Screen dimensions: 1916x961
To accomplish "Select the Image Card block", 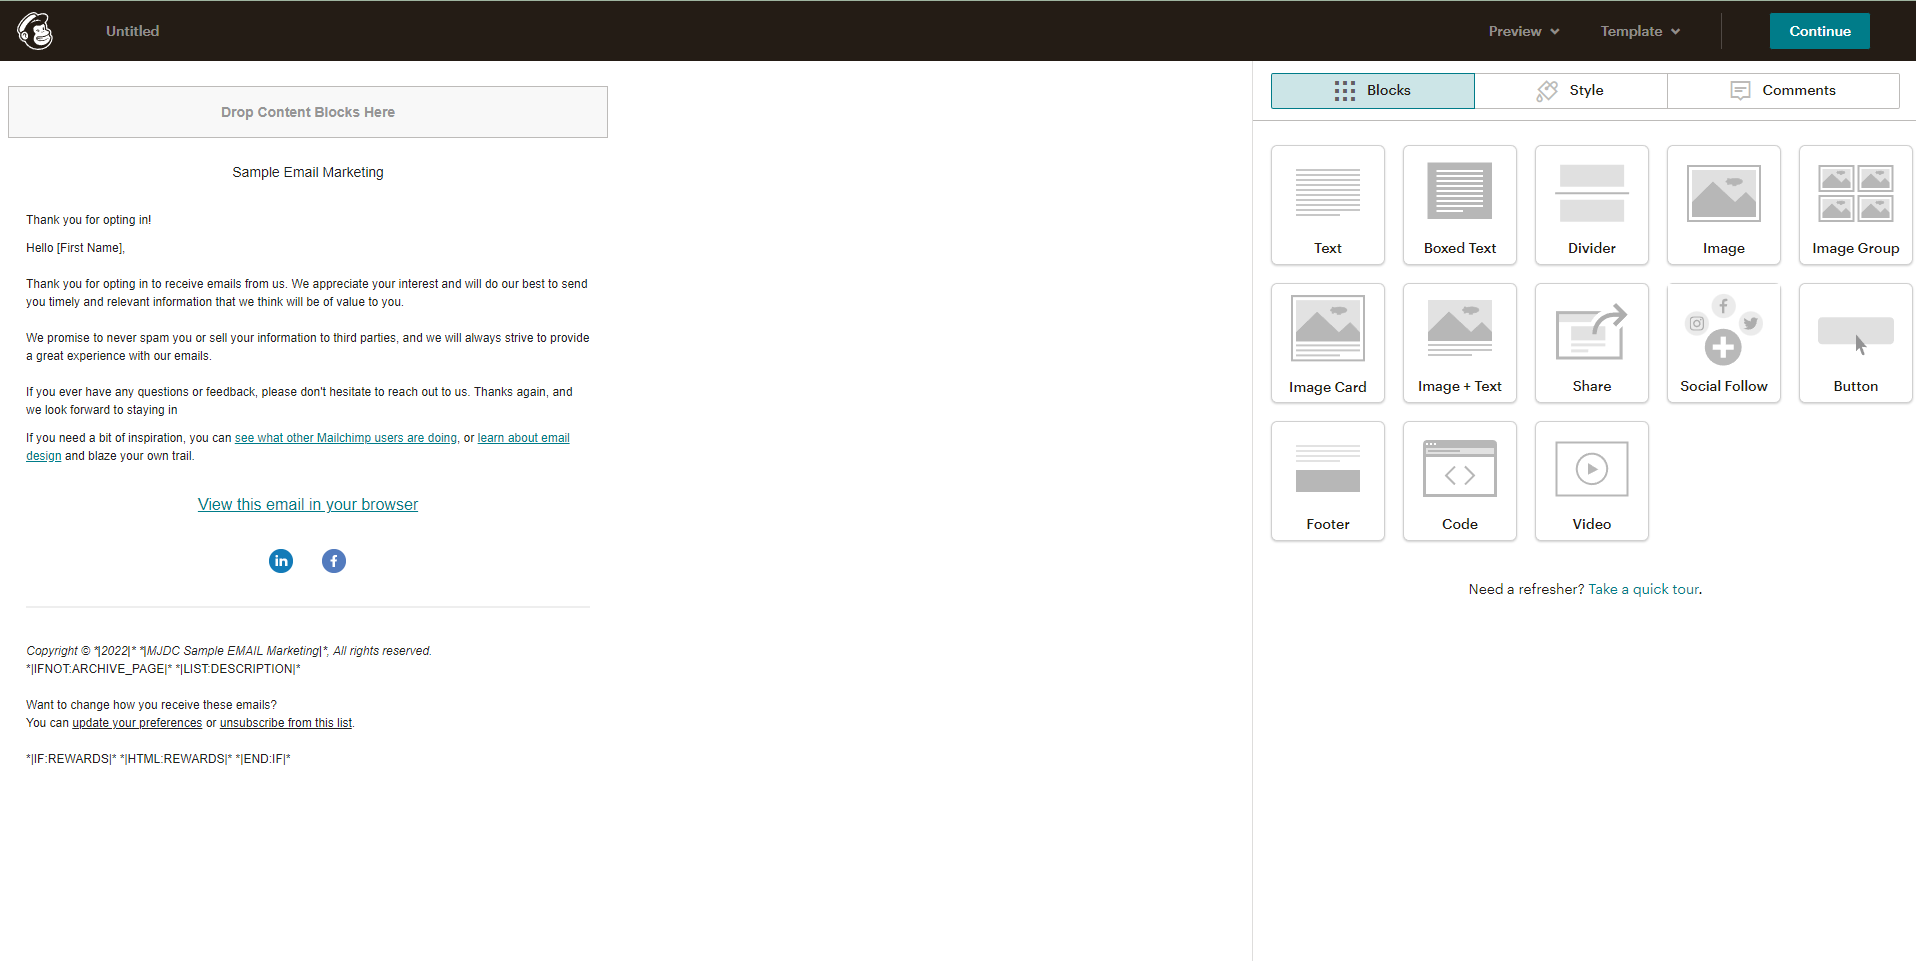I will tap(1327, 342).
